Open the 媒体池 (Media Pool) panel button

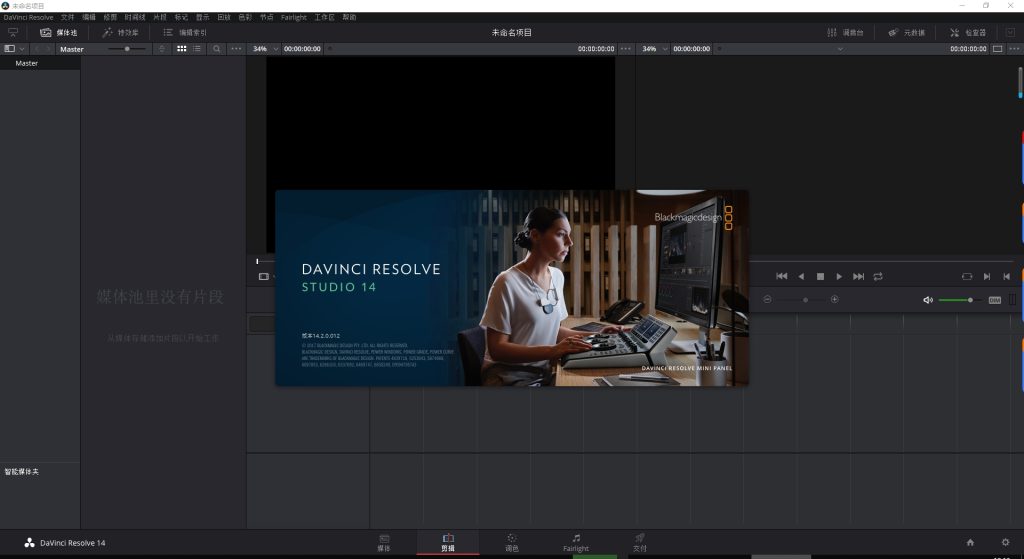(x=59, y=32)
